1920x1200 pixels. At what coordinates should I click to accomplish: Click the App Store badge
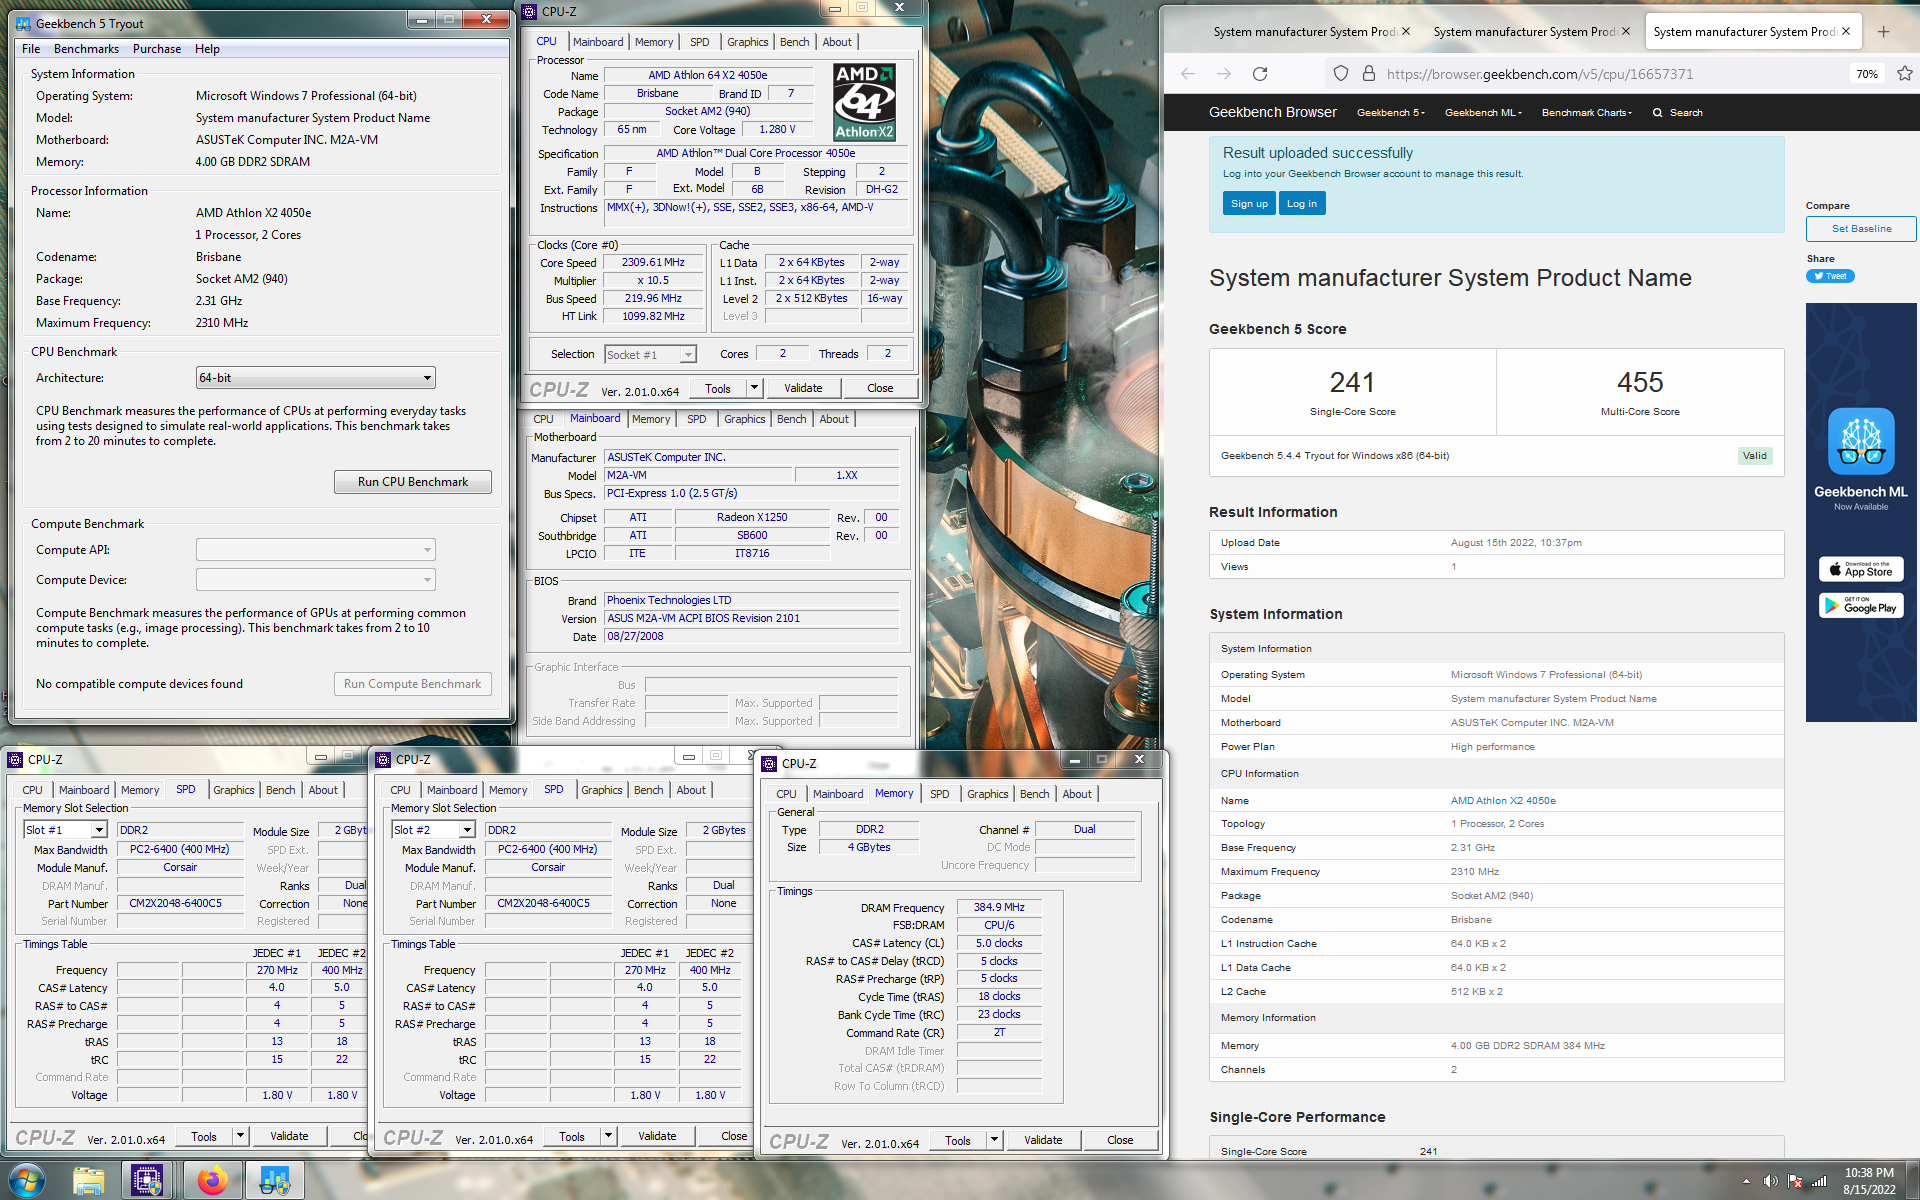tap(1861, 570)
